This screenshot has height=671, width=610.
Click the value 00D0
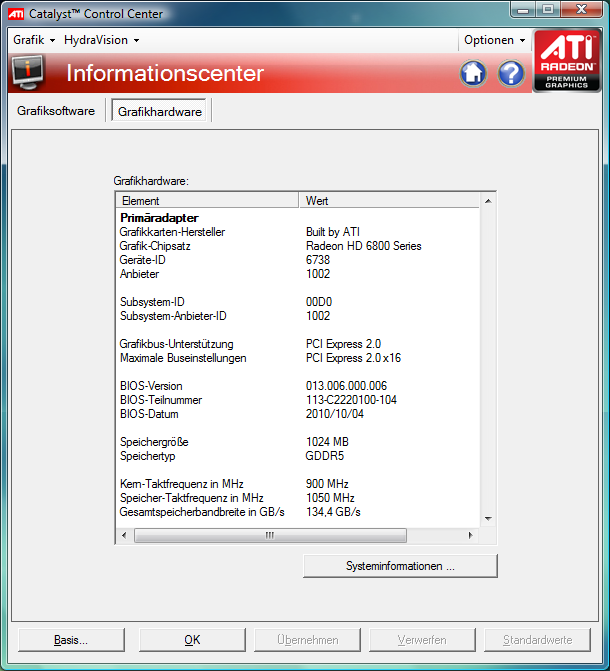click(318, 302)
